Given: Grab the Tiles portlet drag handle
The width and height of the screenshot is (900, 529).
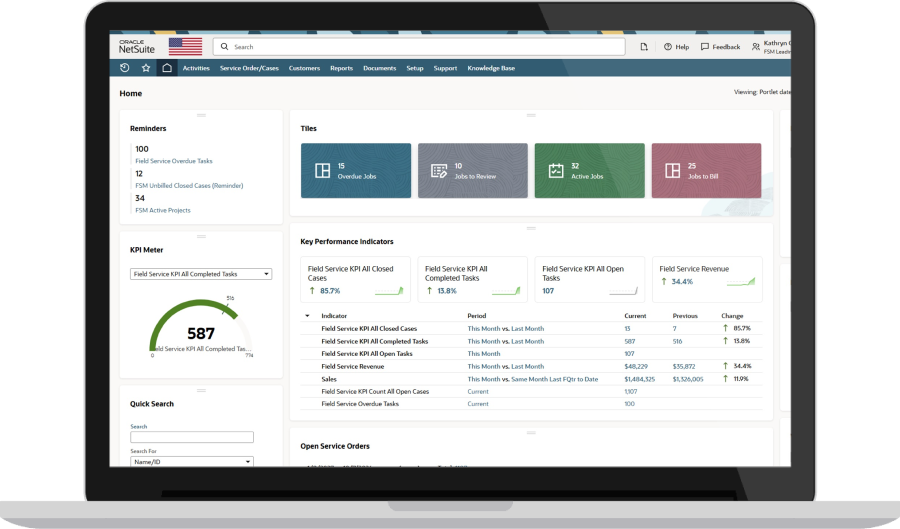Looking at the screenshot, I should 531,115.
